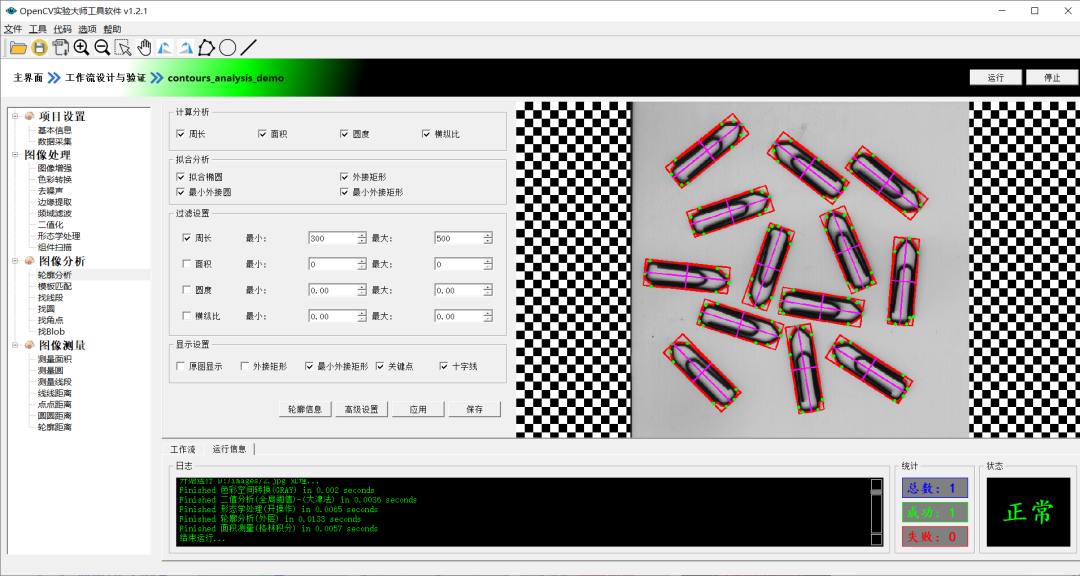Viewport: 1080px width, 576px height.
Task: Open the 代码 menu
Action: [63, 29]
